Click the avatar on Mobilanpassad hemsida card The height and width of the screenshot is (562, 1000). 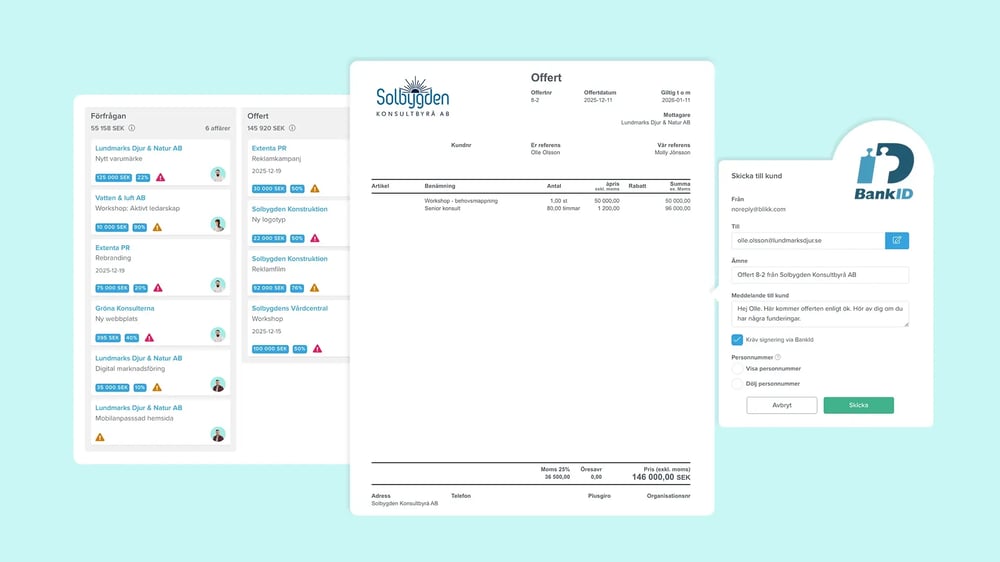pos(218,434)
